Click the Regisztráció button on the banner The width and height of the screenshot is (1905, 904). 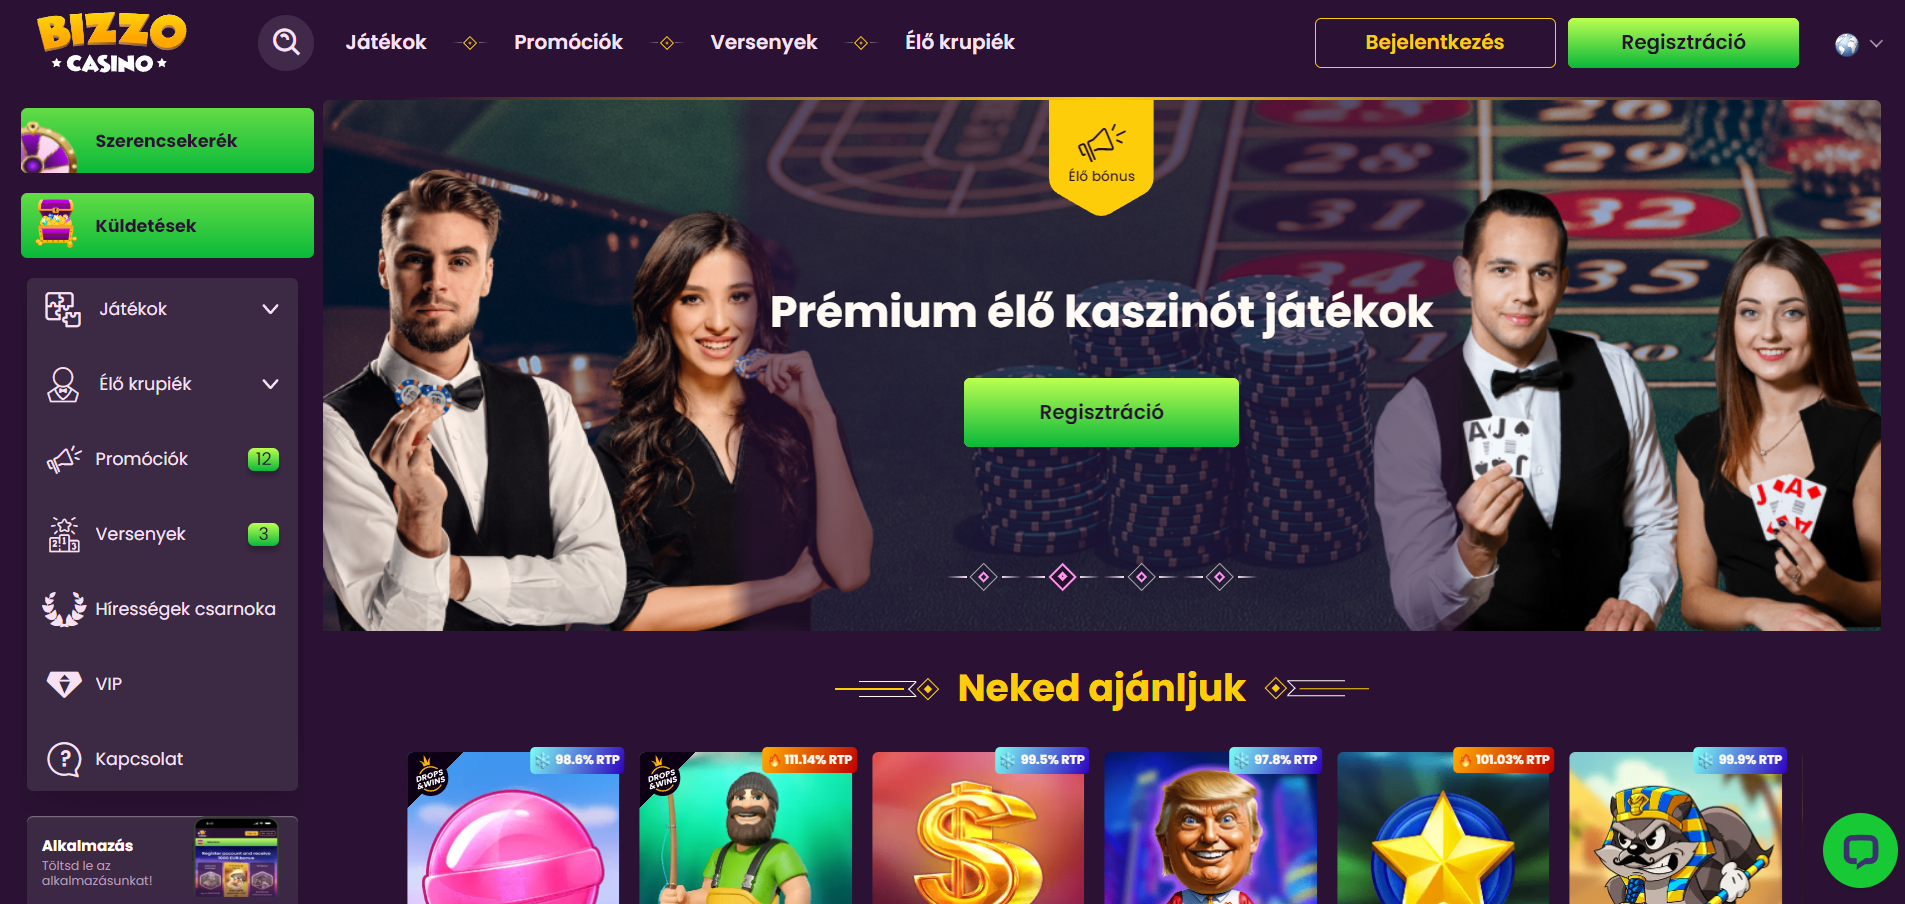point(1101,412)
